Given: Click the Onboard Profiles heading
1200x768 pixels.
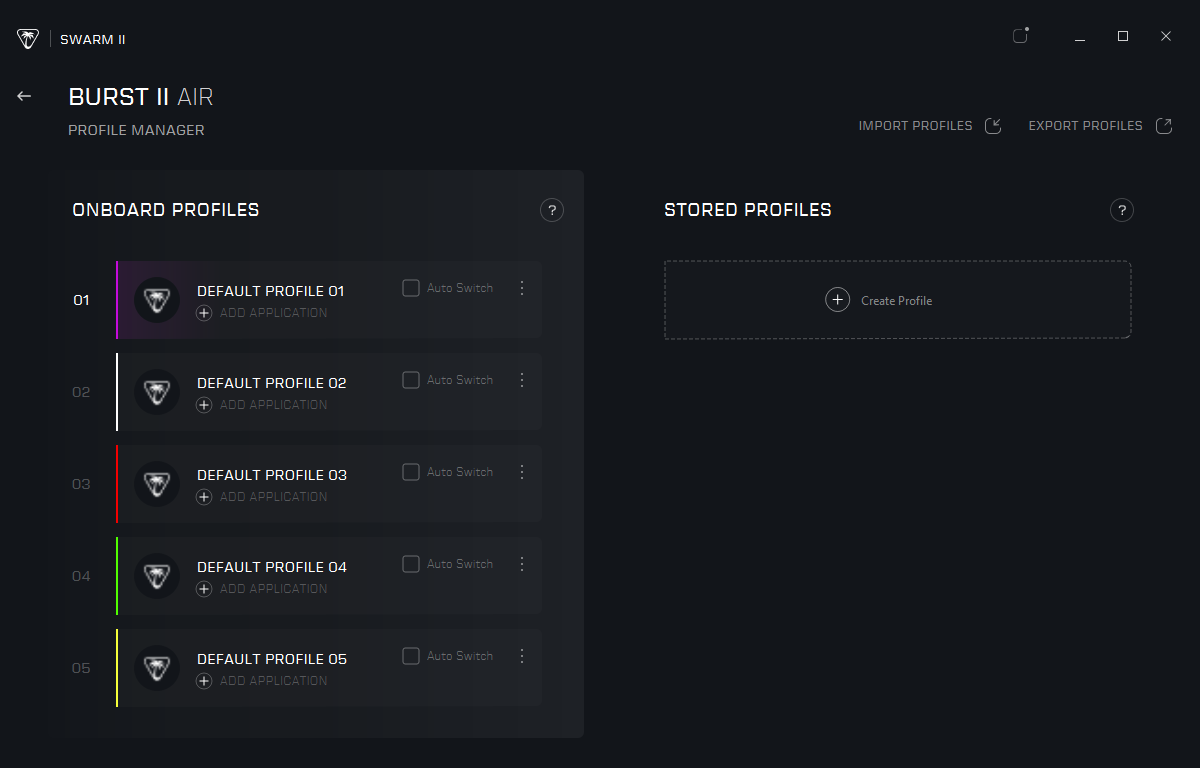Looking at the screenshot, I should pyautogui.click(x=166, y=210).
